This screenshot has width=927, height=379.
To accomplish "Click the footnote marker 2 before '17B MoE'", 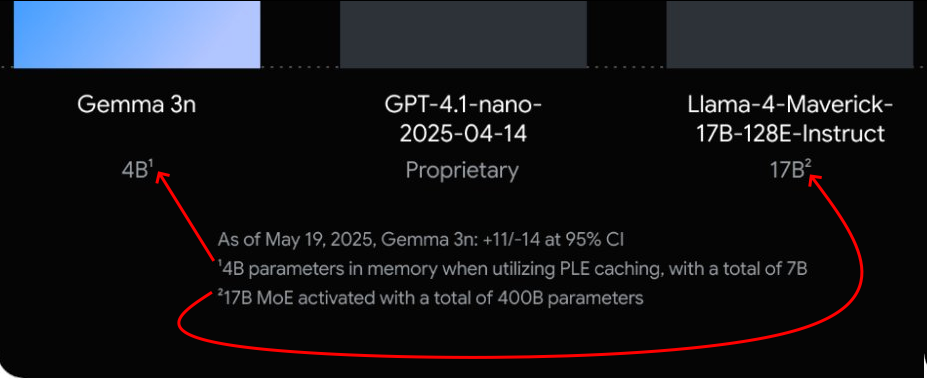I will [x=220, y=293].
